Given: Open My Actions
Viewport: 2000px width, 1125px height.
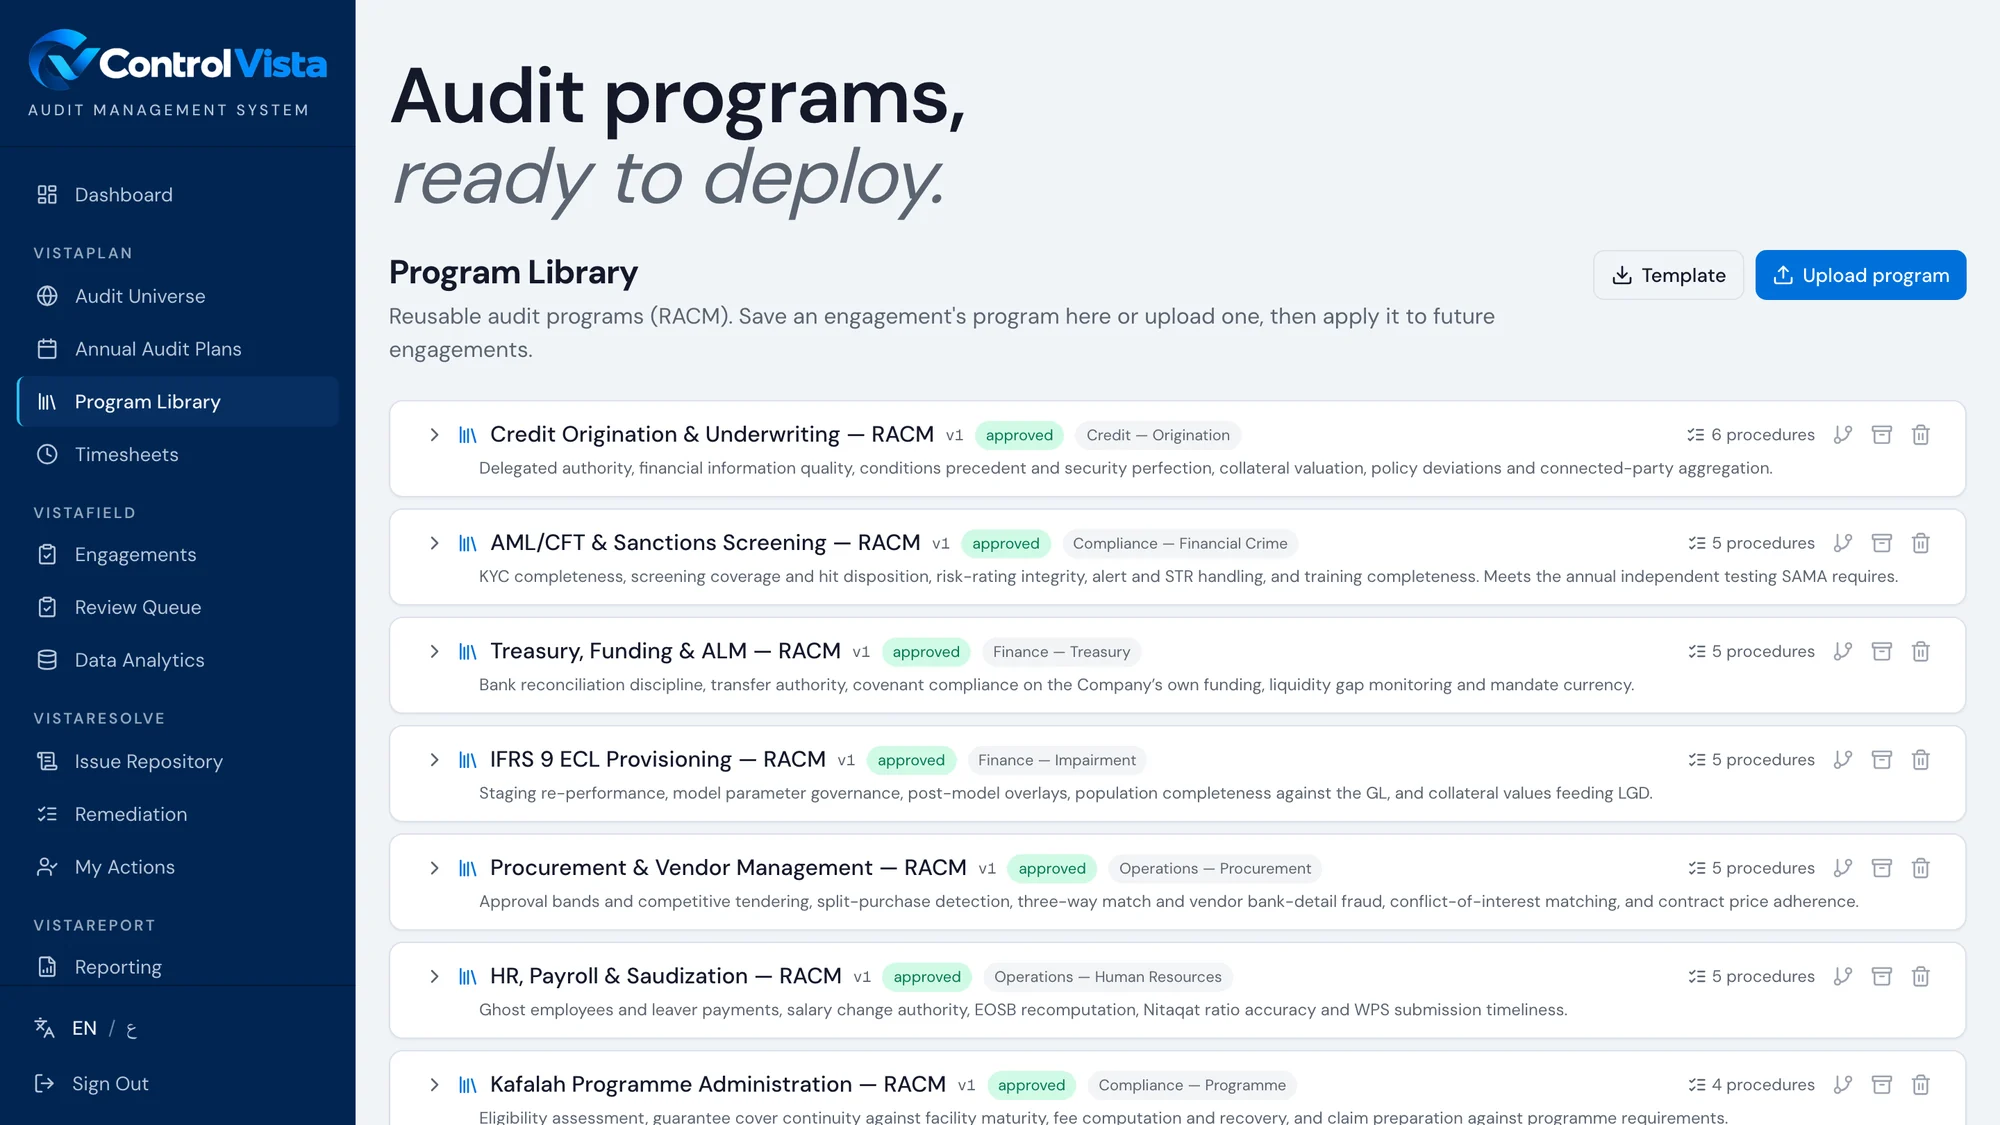Looking at the screenshot, I should click(178, 867).
